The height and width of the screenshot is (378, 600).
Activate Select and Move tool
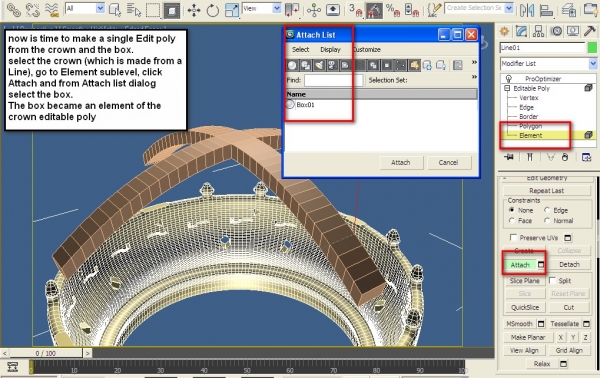[x=194, y=10]
